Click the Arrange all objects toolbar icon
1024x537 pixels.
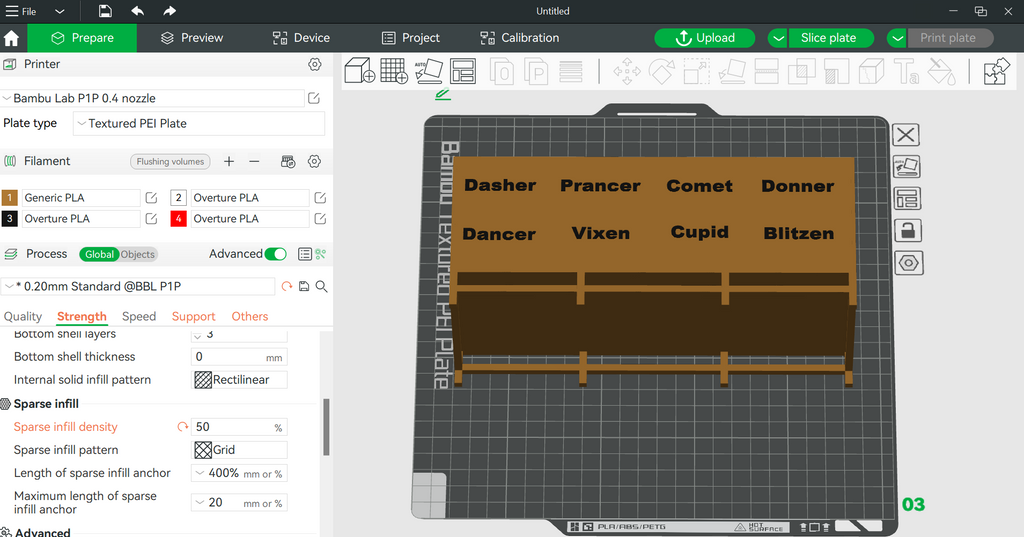[x=463, y=71]
